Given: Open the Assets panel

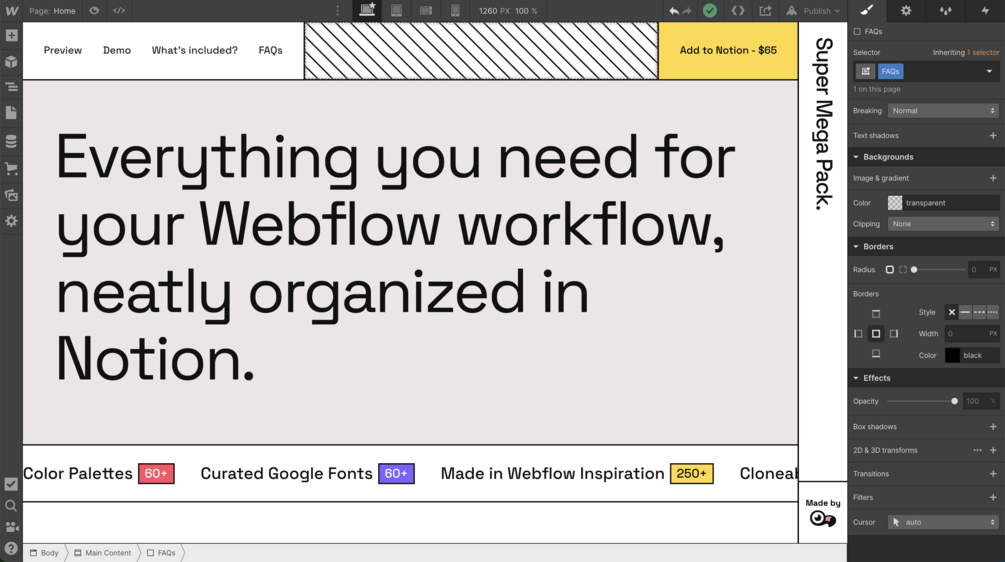Looking at the screenshot, I should (12, 195).
